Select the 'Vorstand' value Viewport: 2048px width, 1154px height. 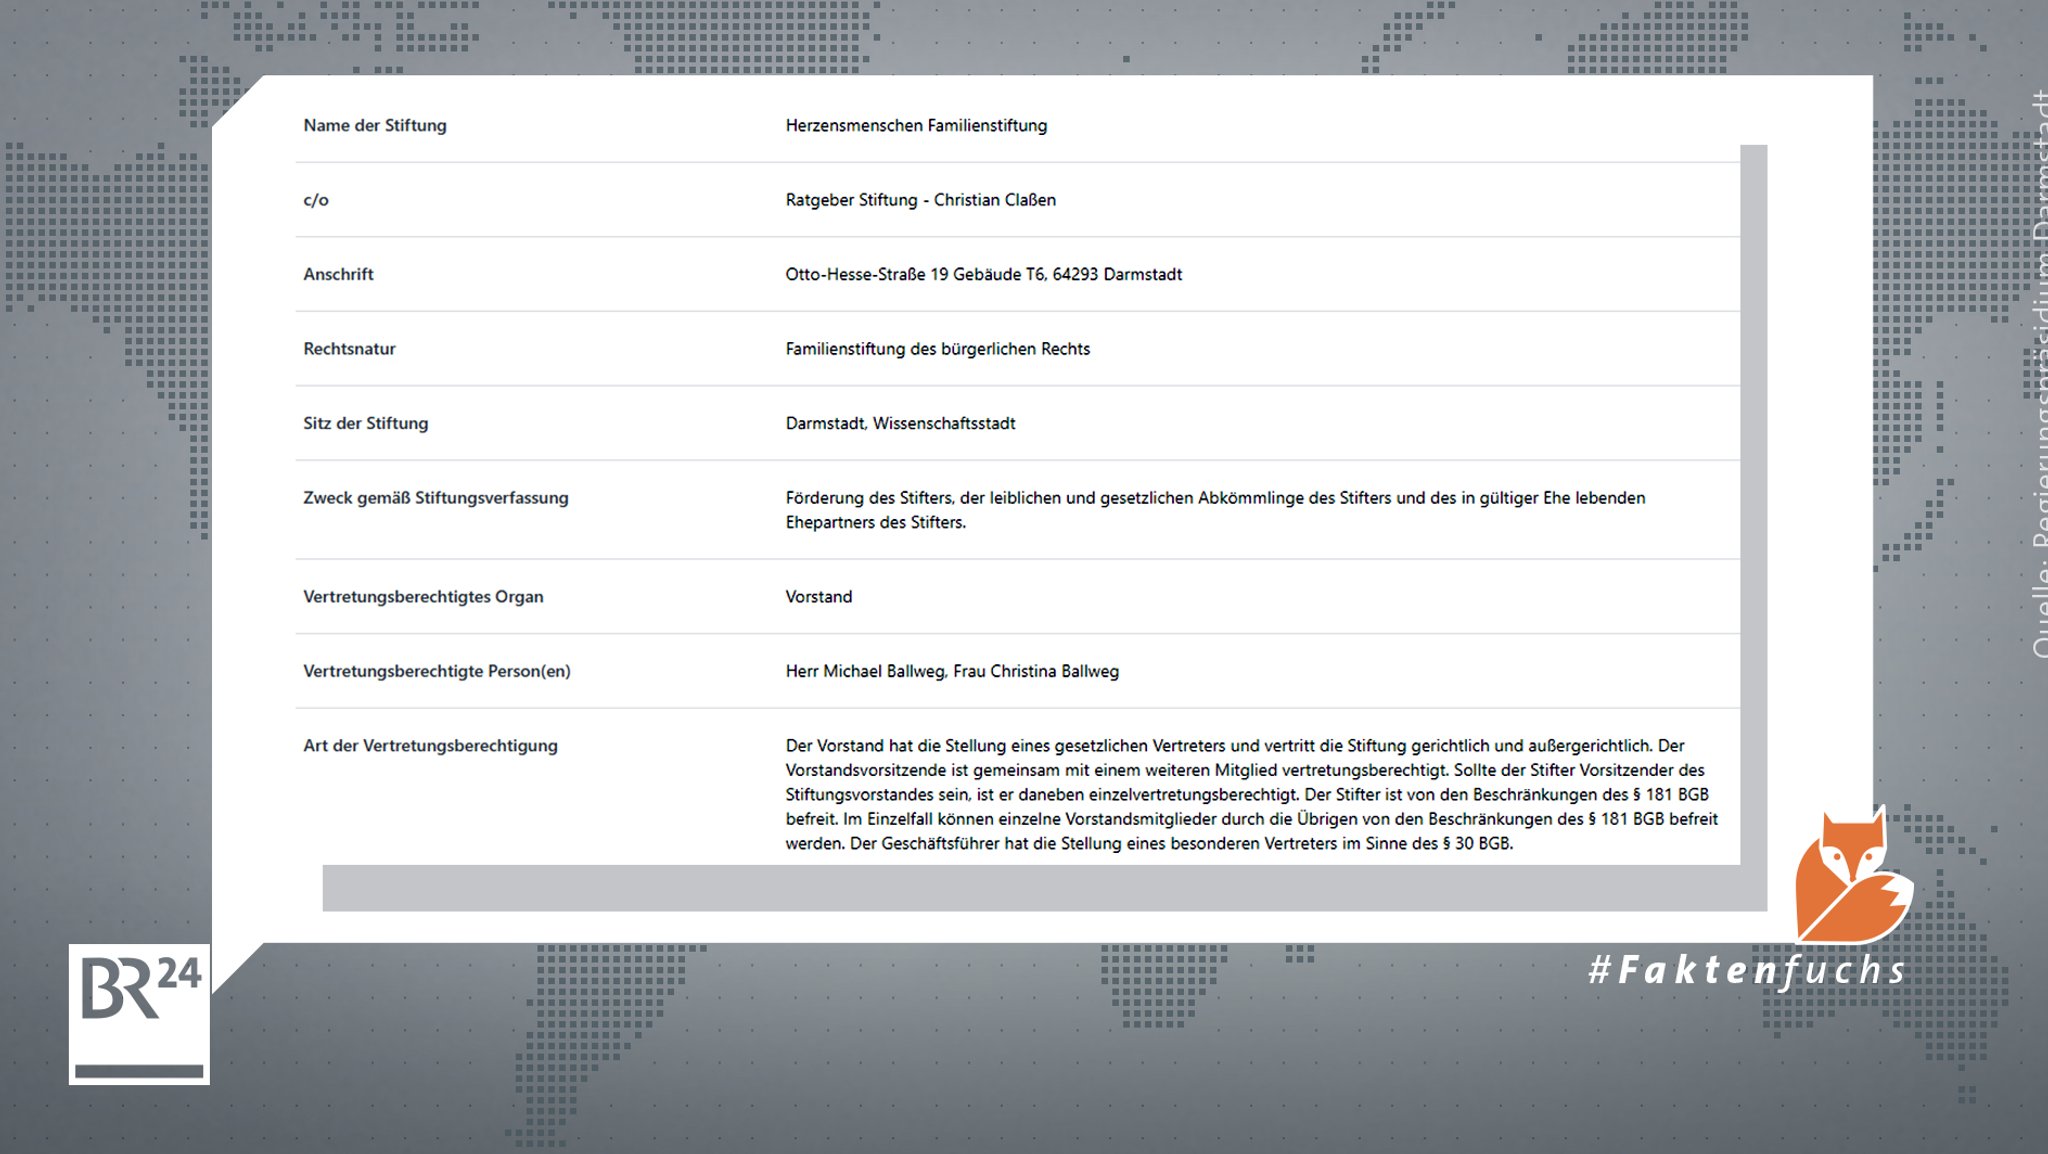[818, 597]
